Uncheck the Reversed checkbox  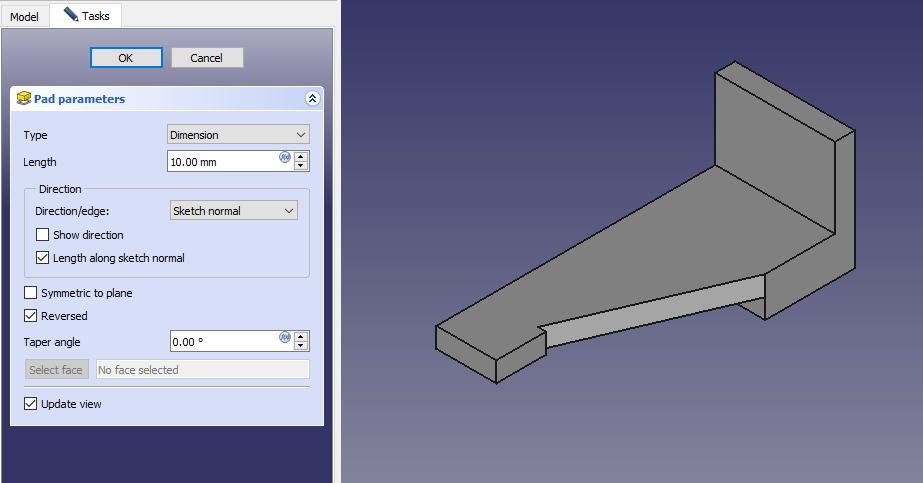coord(31,316)
